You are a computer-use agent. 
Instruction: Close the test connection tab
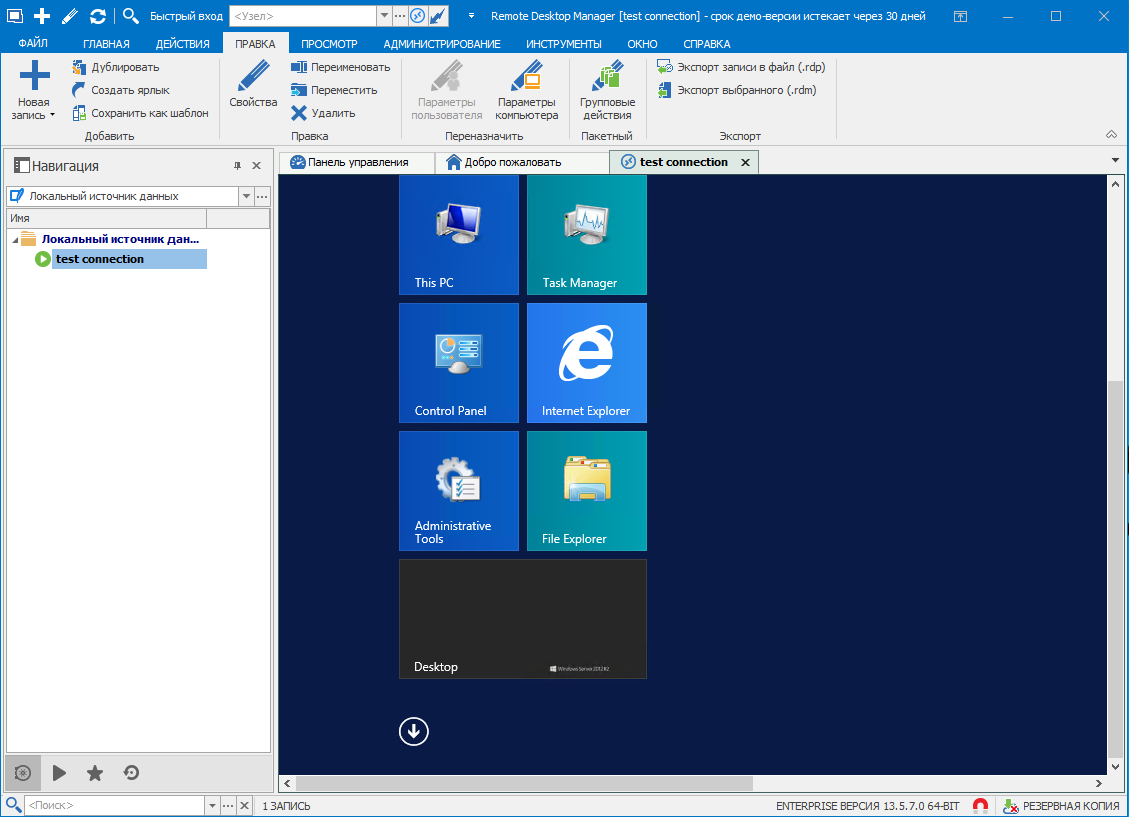click(x=745, y=163)
